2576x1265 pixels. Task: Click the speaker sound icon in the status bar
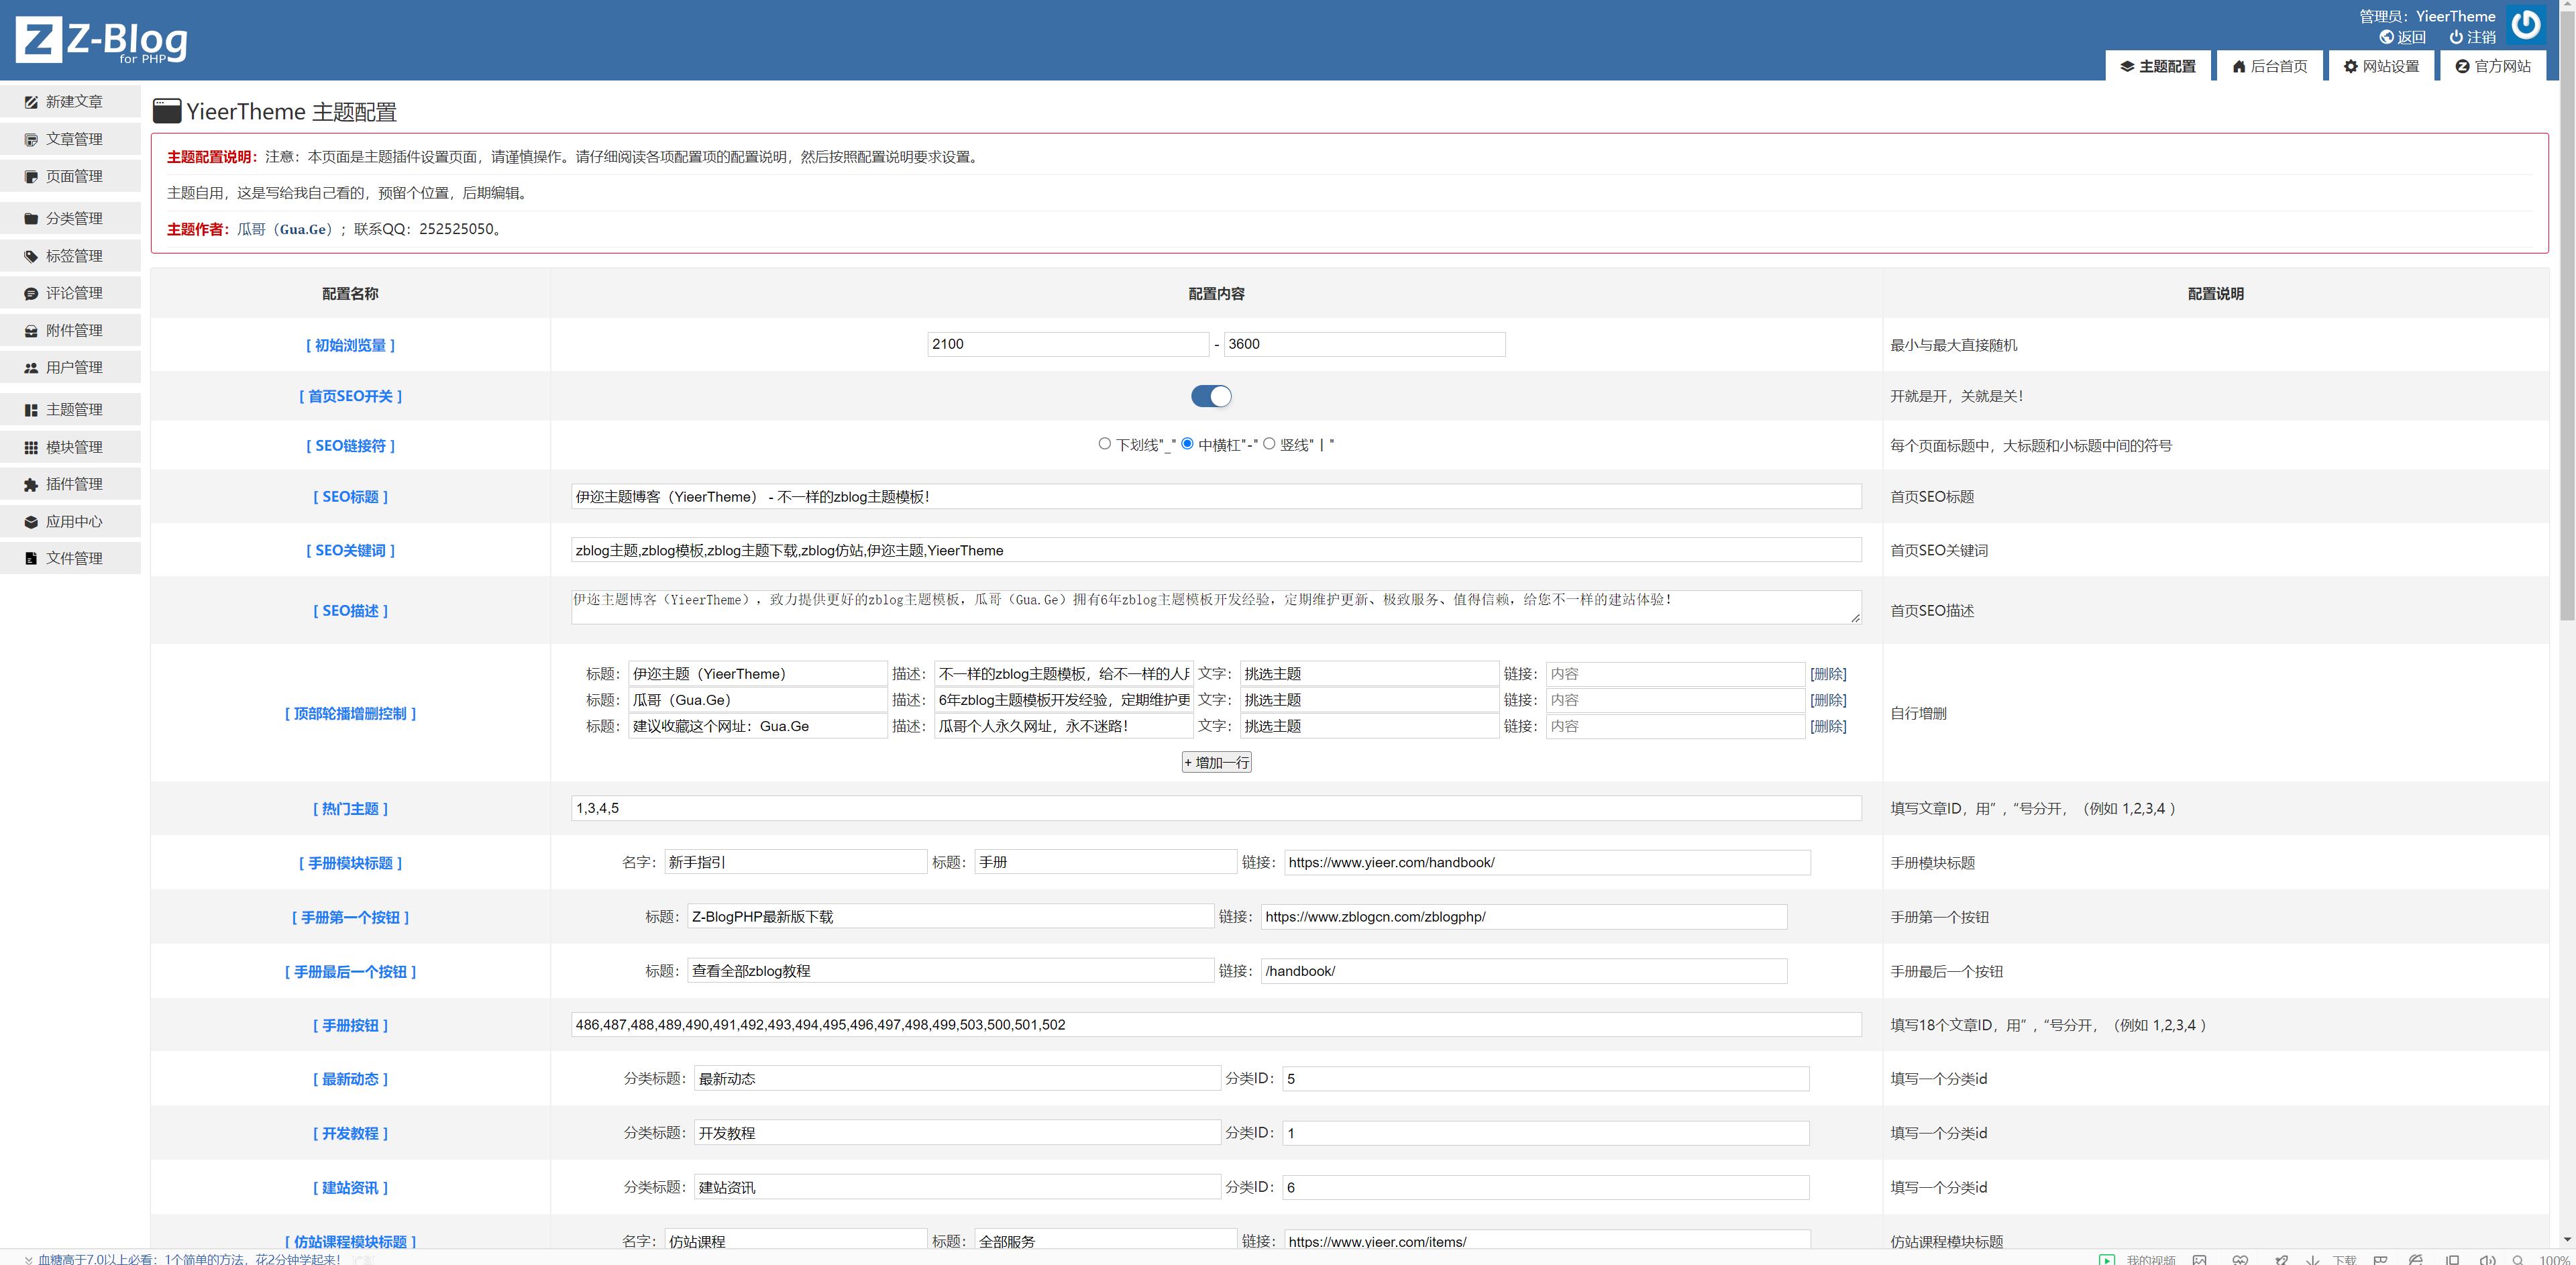pos(2487,1259)
